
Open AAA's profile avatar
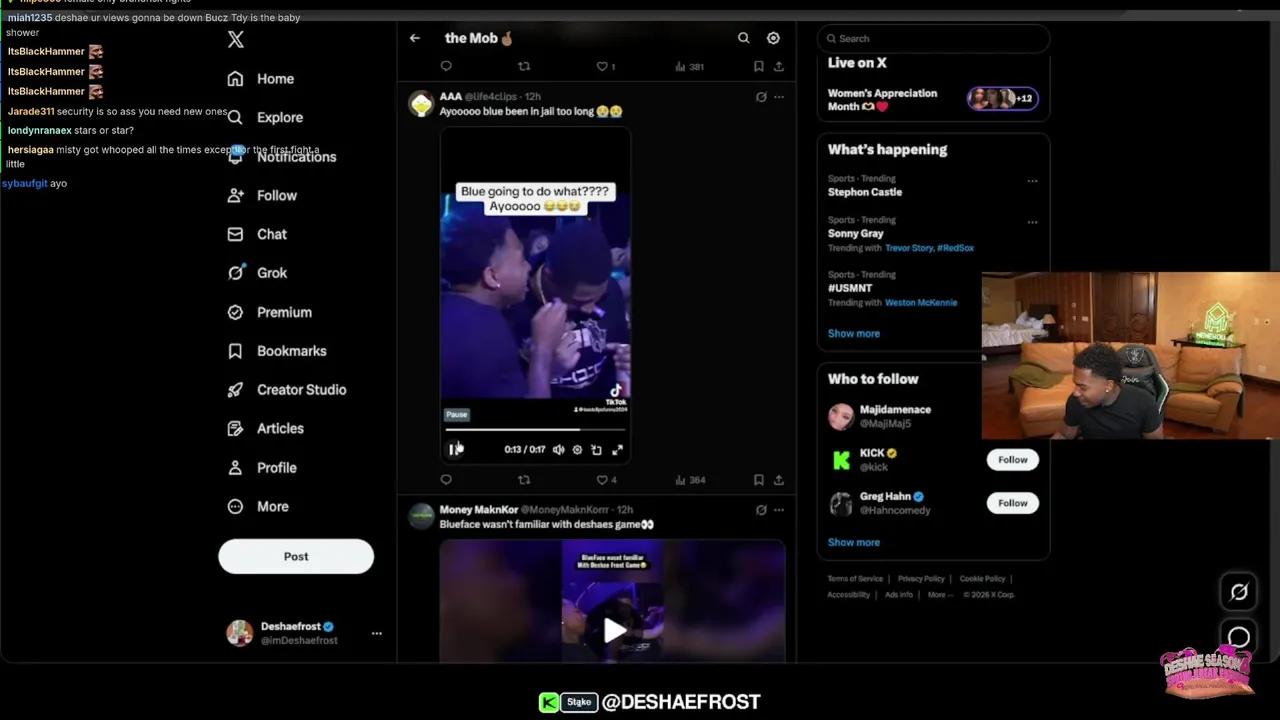[421, 103]
